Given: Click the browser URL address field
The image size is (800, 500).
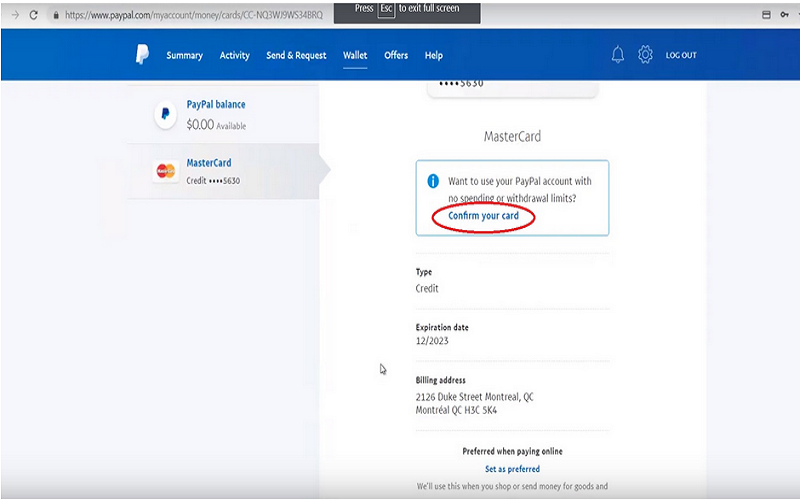Looking at the screenshot, I should tap(194, 15).
